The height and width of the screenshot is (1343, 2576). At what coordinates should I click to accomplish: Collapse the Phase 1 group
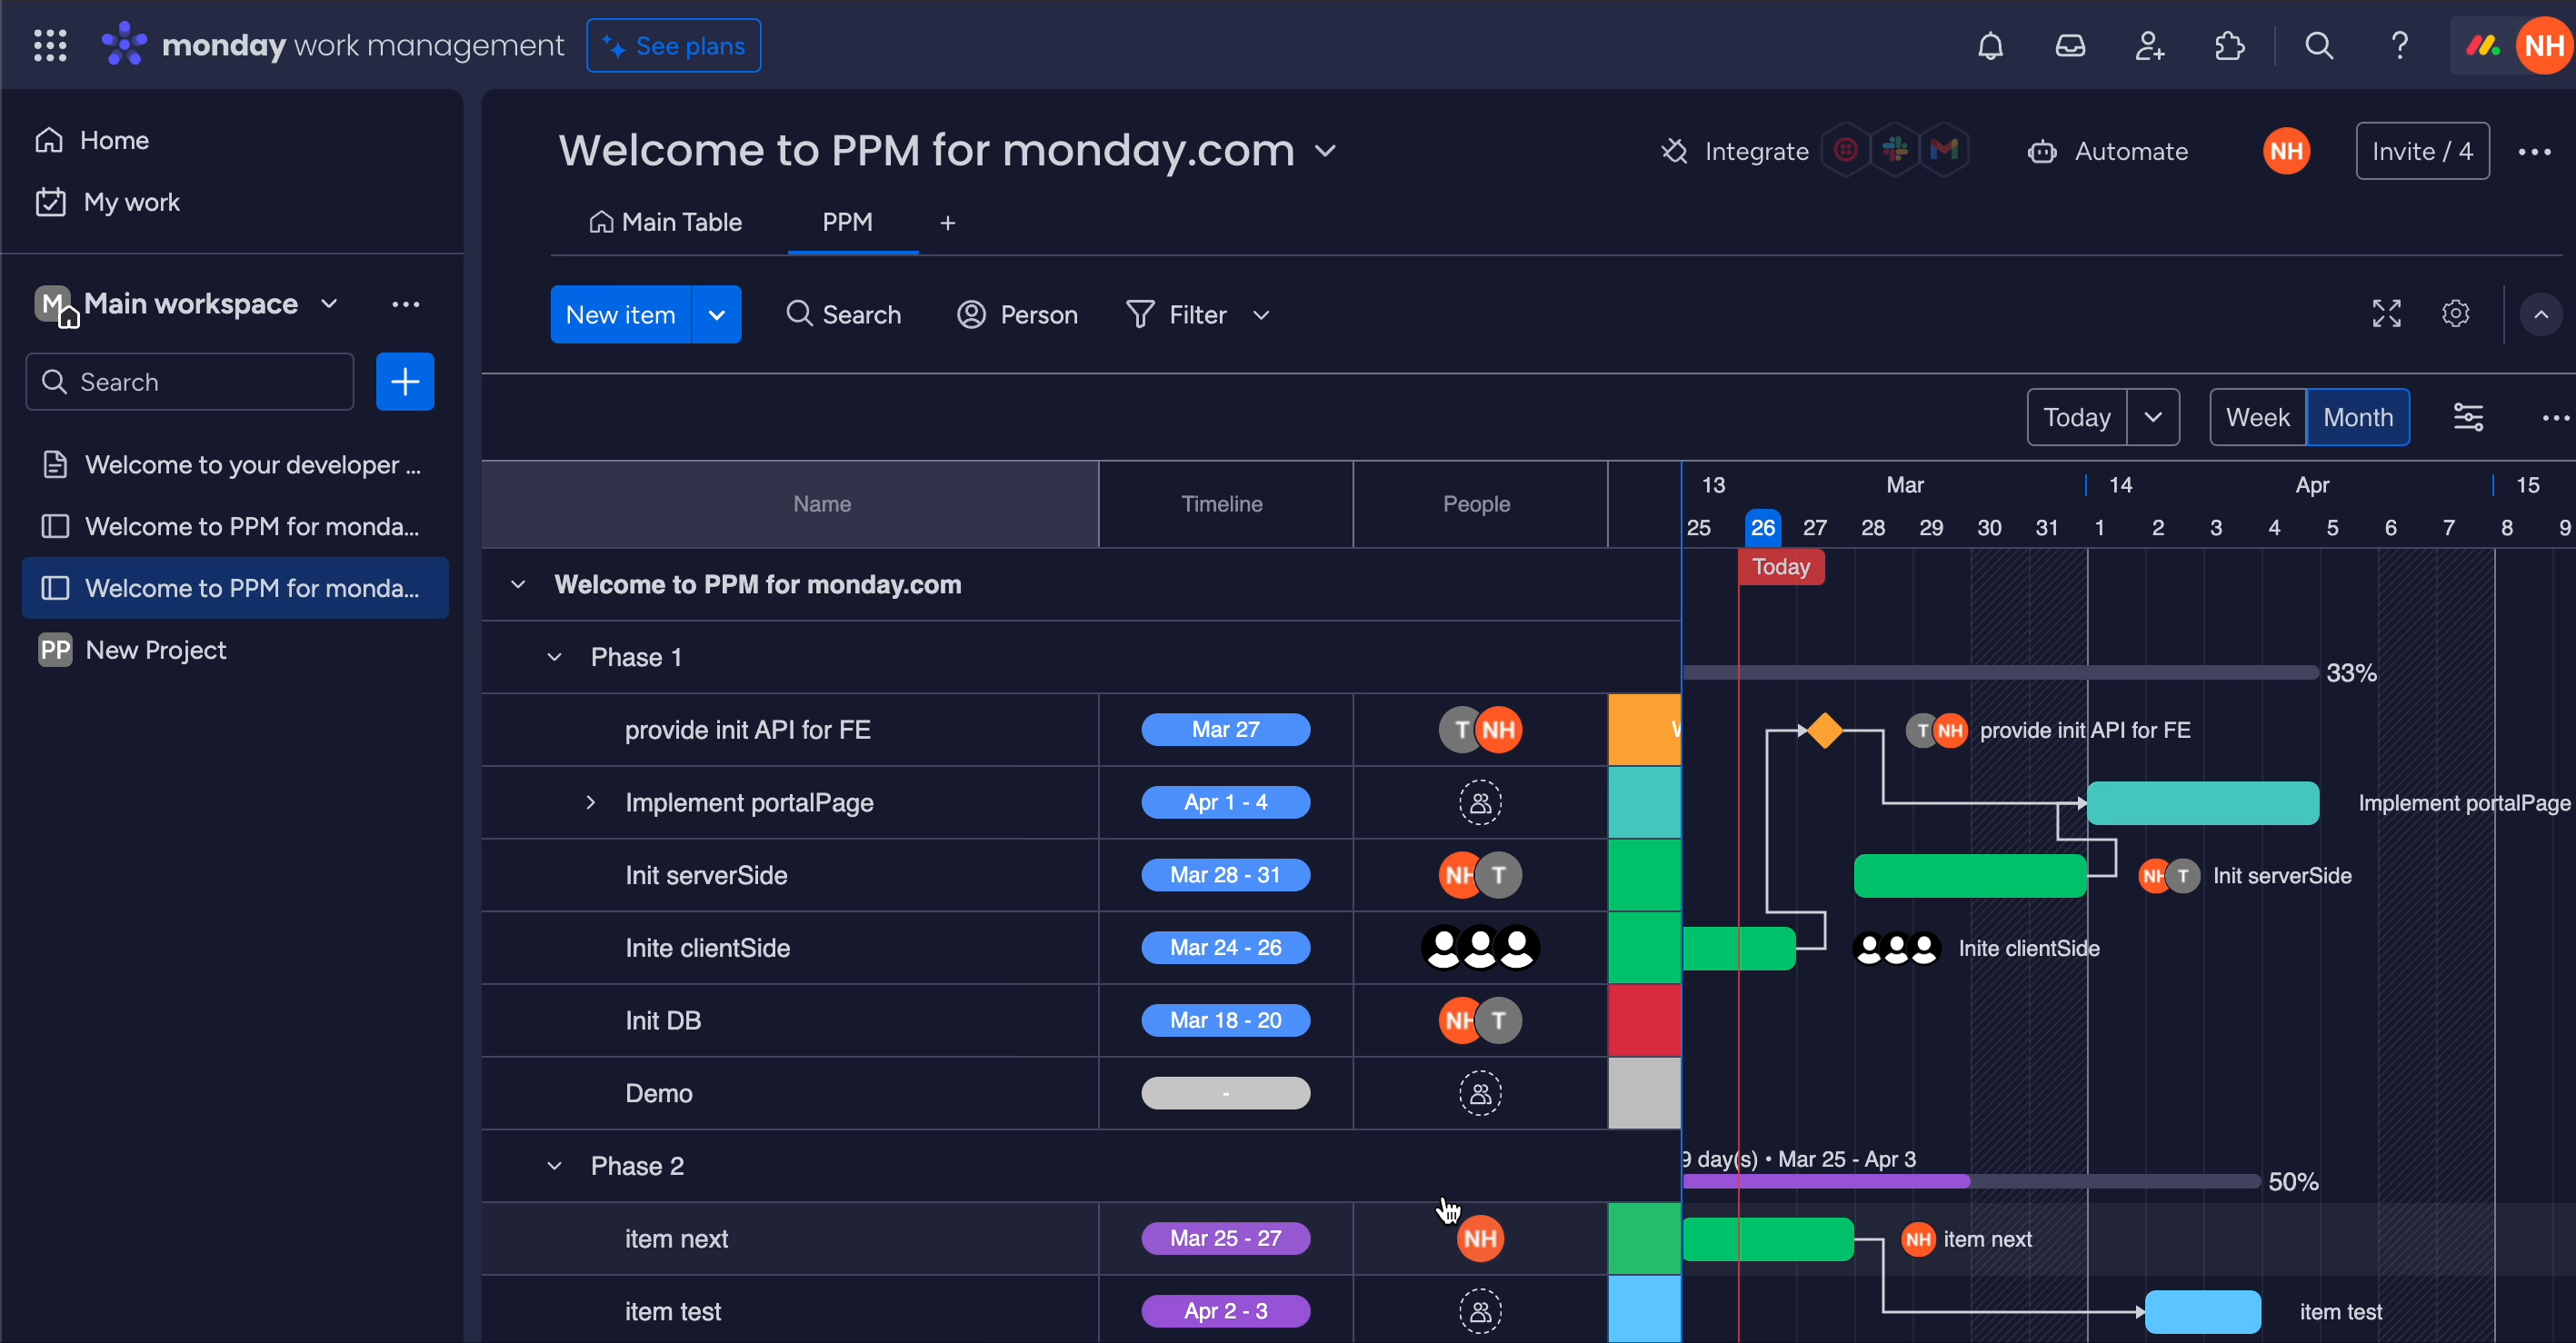554,657
